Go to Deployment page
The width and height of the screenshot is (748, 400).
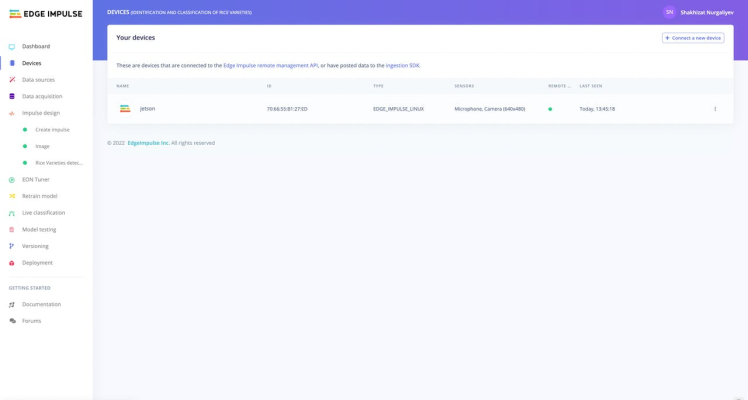(x=37, y=263)
